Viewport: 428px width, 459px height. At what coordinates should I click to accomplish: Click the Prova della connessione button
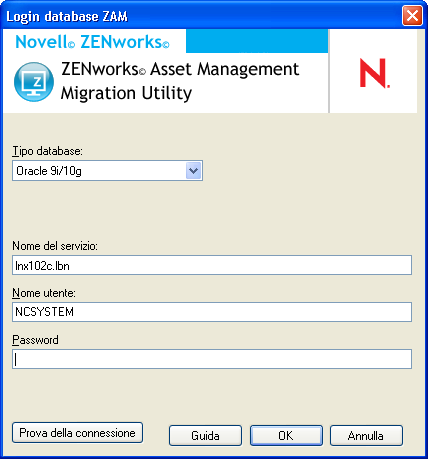[x=77, y=433]
